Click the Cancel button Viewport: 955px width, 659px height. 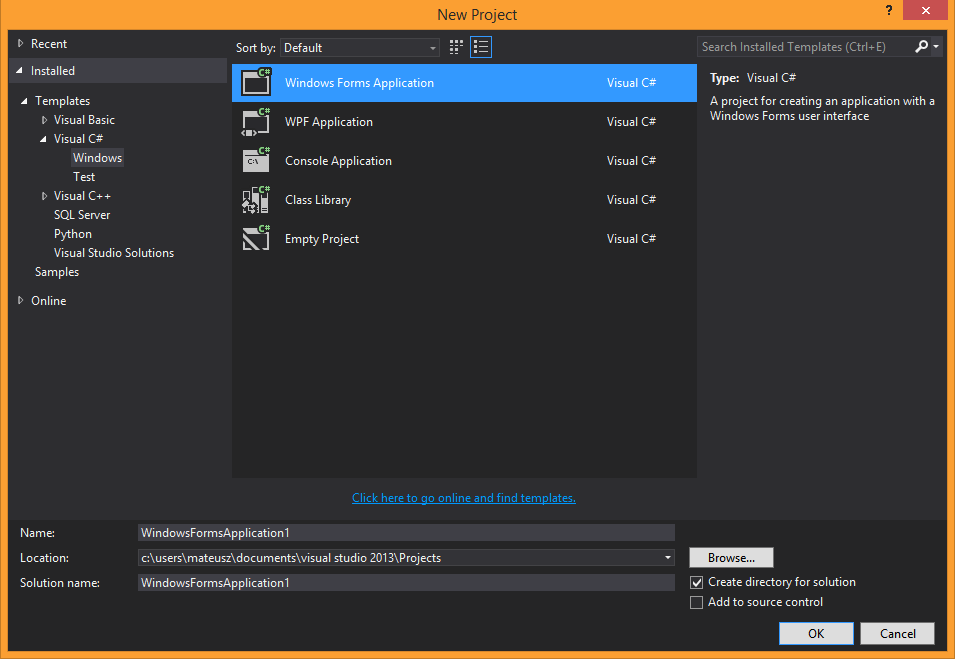(898, 633)
